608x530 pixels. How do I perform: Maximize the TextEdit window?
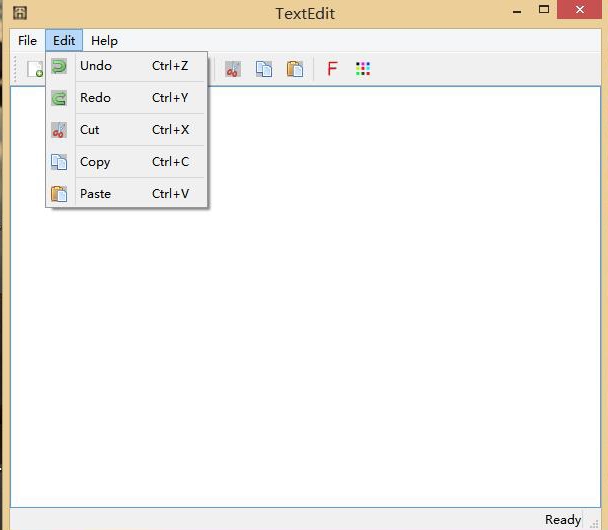point(544,10)
